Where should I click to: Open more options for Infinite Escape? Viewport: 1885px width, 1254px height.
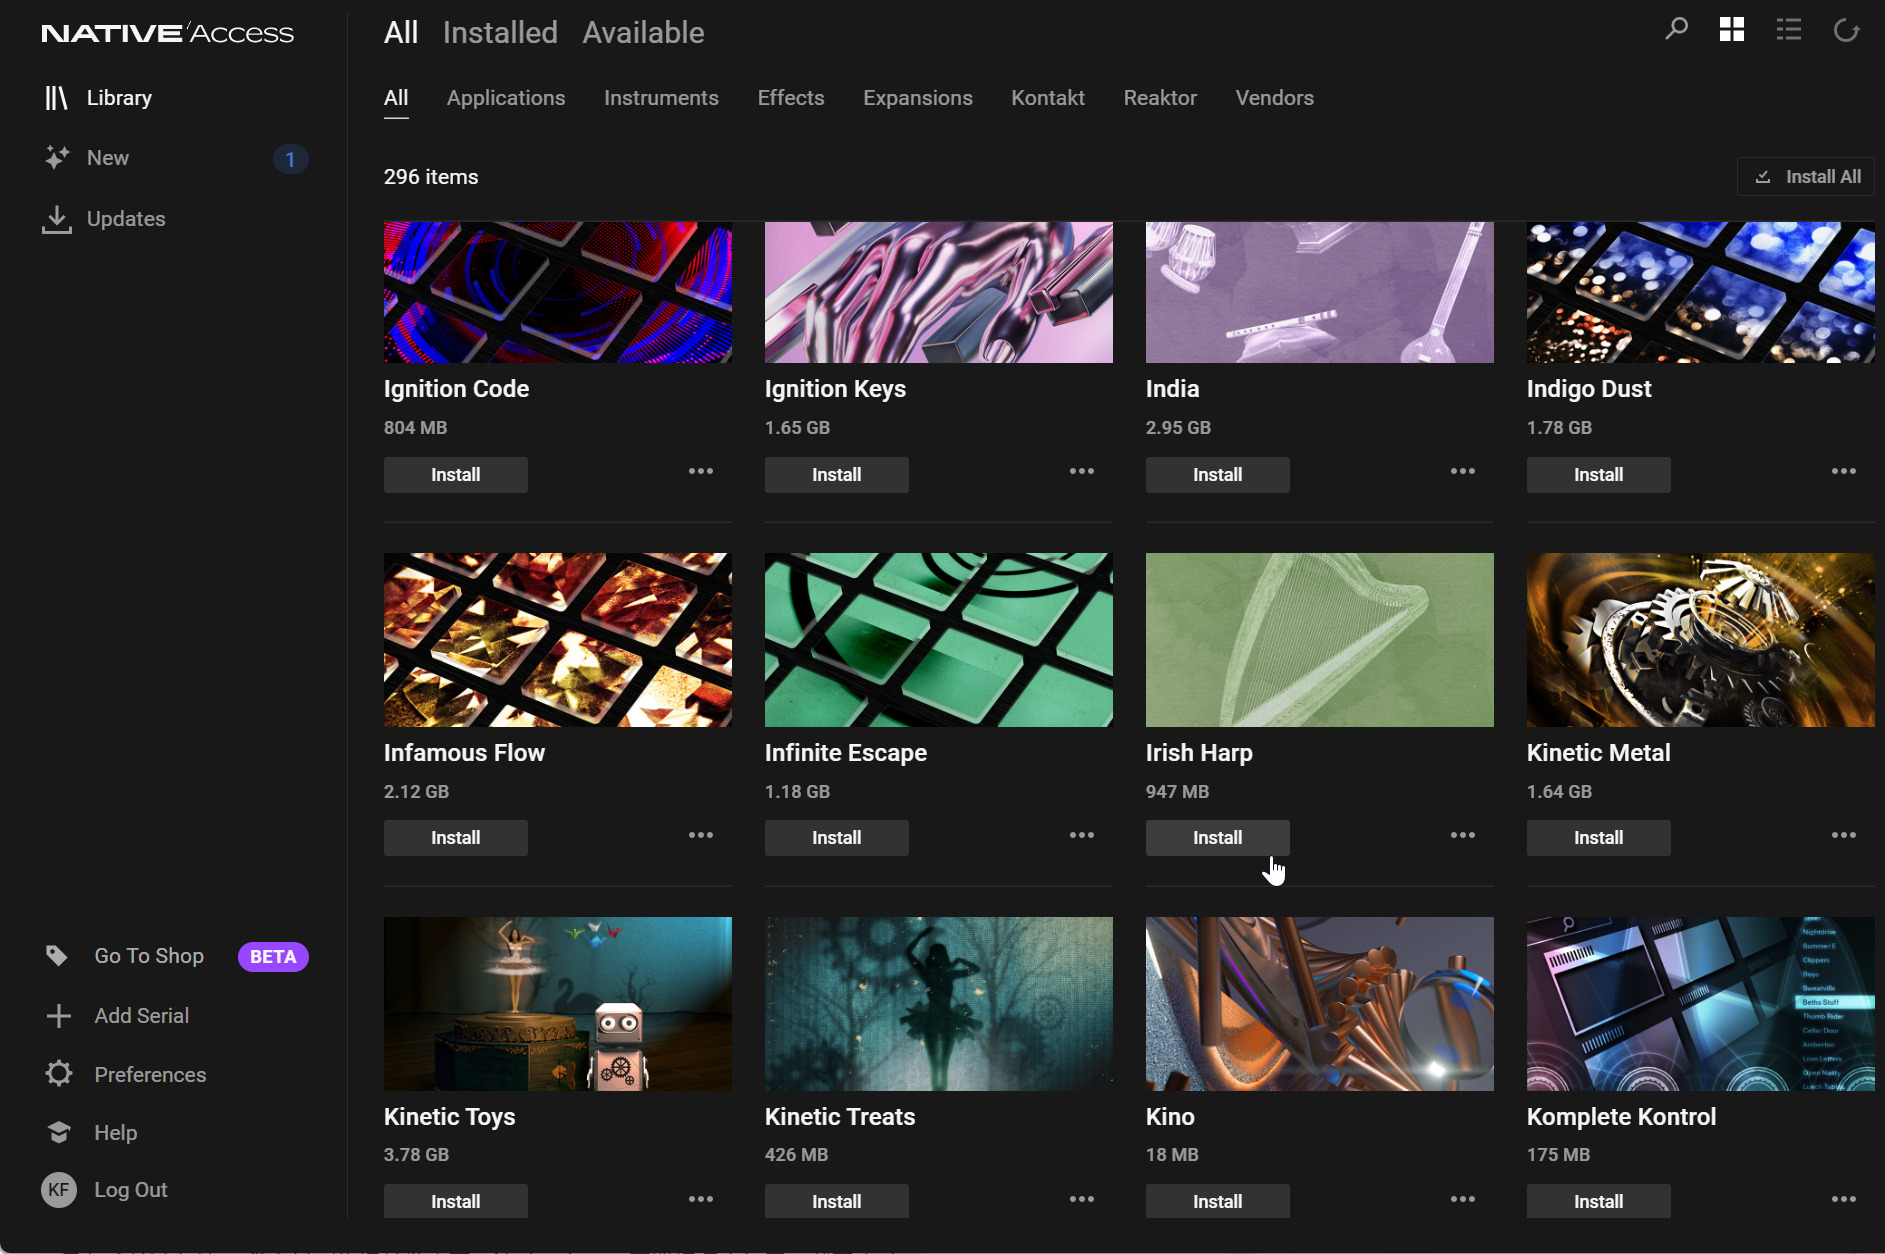click(1082, 835)
